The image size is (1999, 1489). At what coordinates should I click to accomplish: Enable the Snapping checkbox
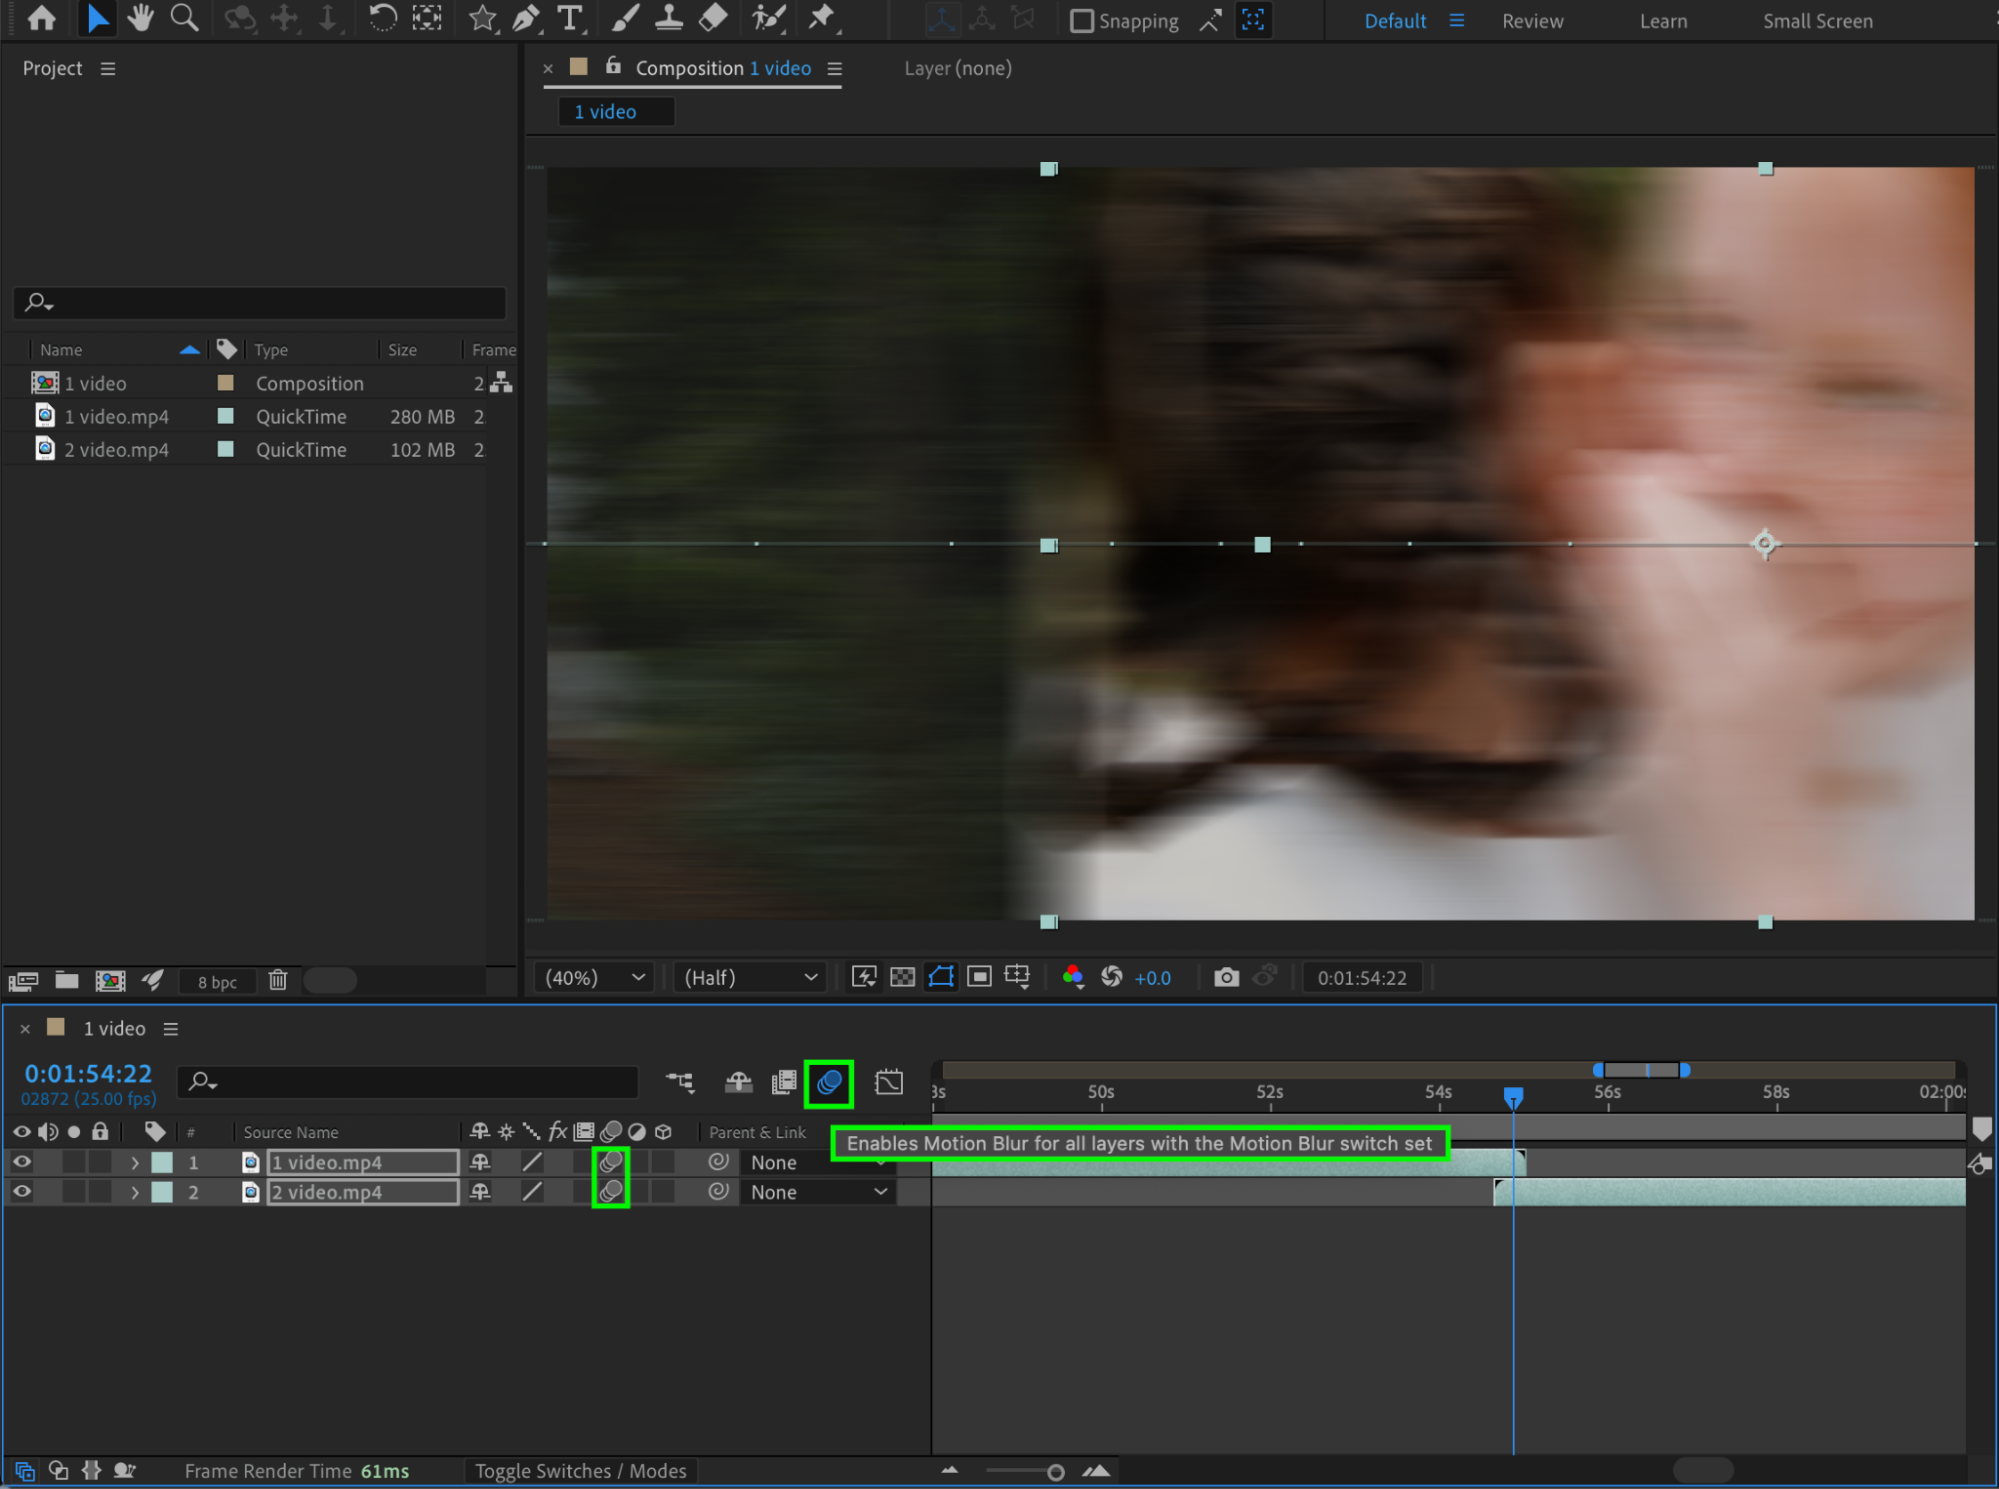pyautogui.click(x=1082, y=21)
